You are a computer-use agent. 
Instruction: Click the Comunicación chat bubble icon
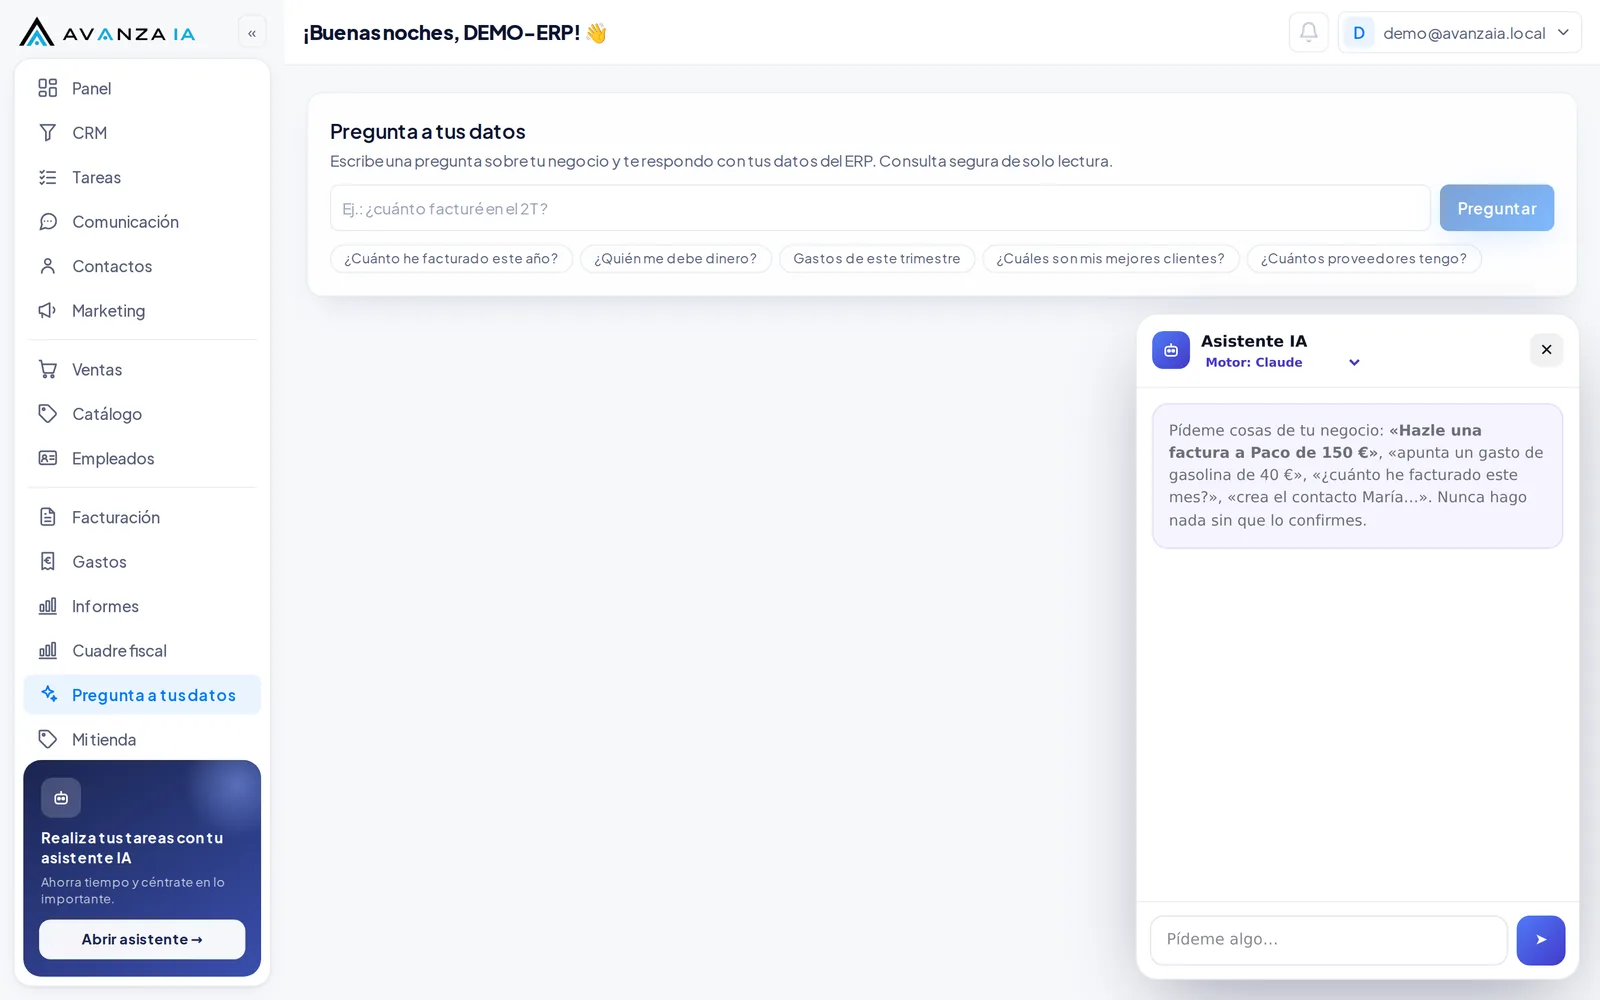coord(47,222)
